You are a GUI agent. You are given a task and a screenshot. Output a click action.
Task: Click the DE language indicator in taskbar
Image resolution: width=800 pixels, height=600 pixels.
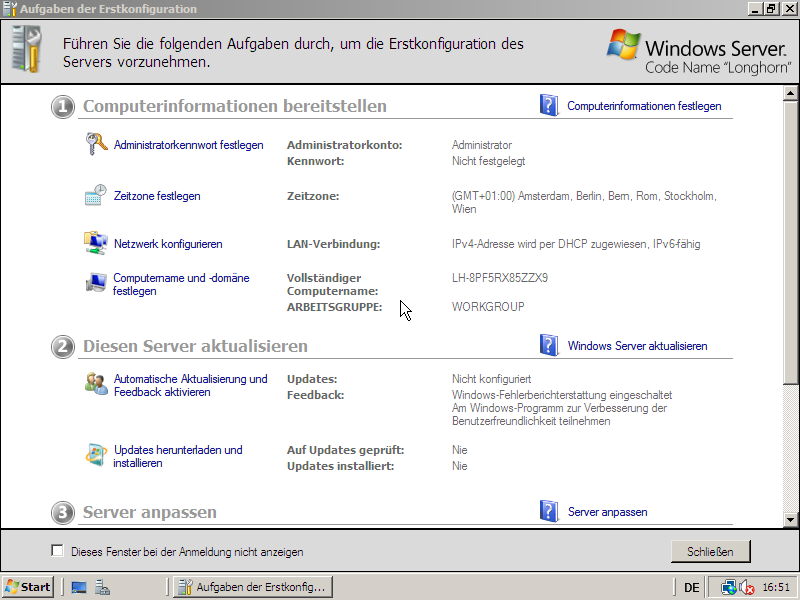pos(691,587)
